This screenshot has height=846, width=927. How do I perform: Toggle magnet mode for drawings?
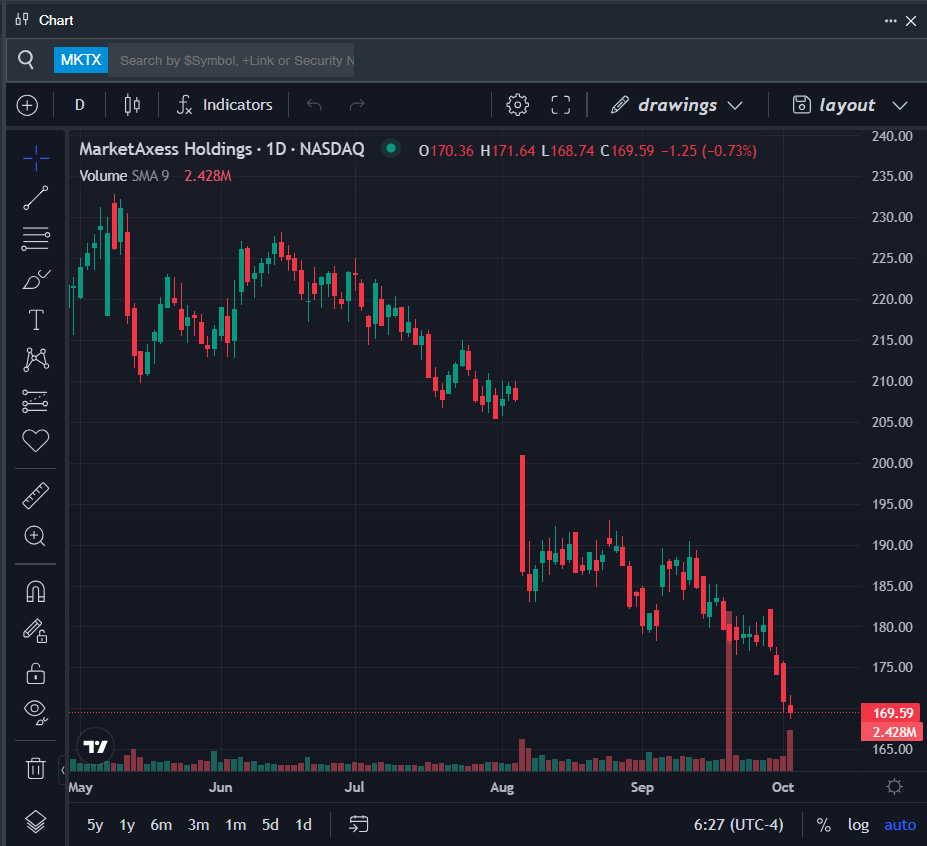pos(36,591)
